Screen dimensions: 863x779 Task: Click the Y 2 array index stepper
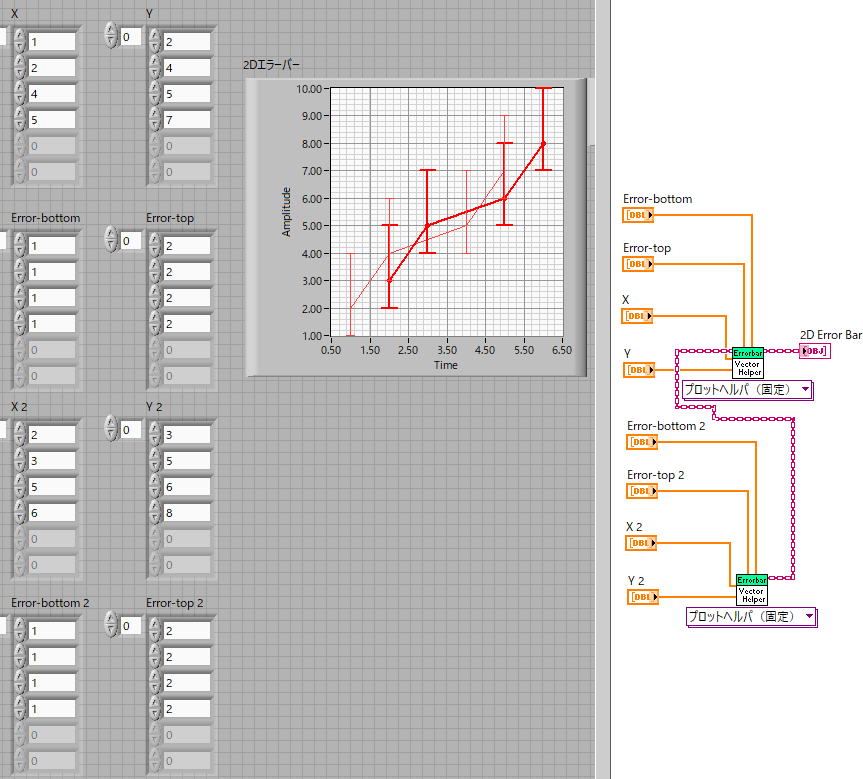point(111,429)
